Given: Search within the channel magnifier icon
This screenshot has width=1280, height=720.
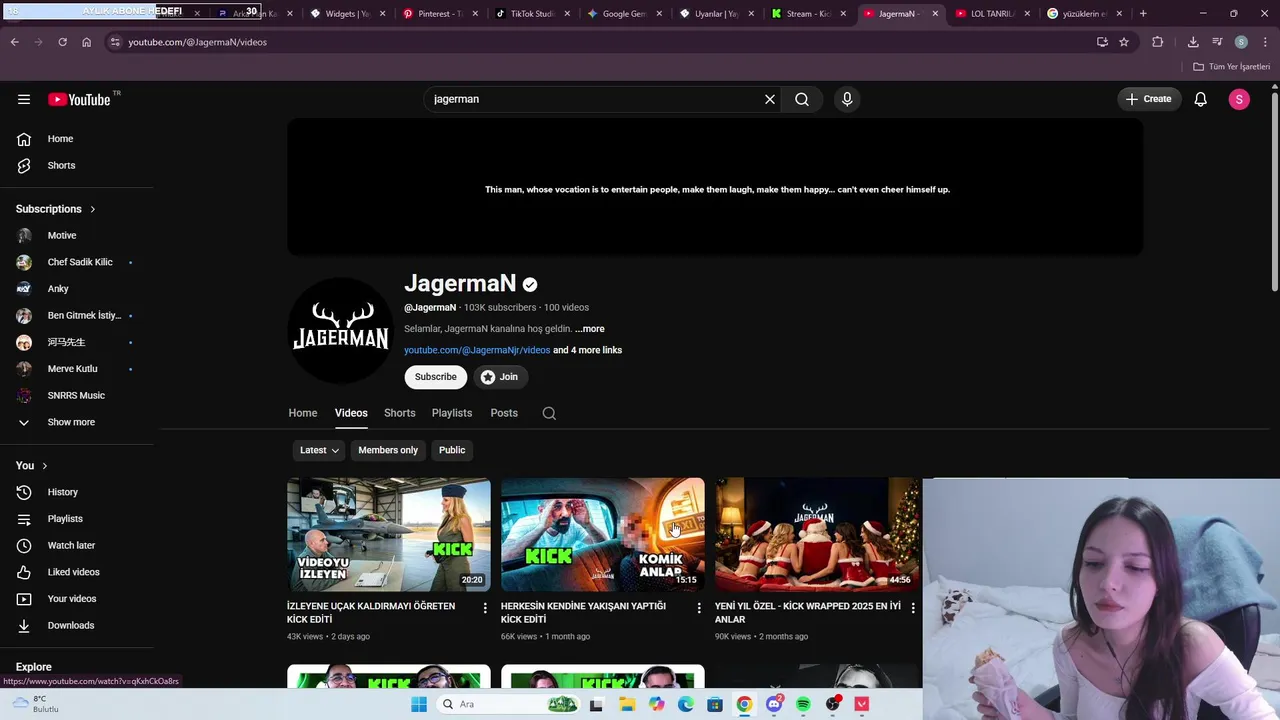Looking at the screenshot, I should click(x=549, y=413).
